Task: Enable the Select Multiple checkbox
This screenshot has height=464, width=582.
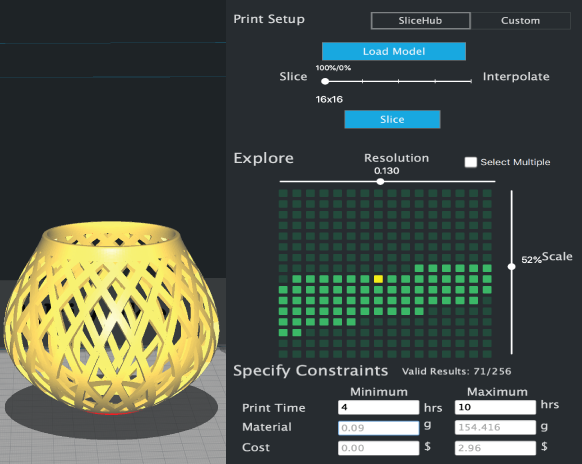Action: click(471, 162)
